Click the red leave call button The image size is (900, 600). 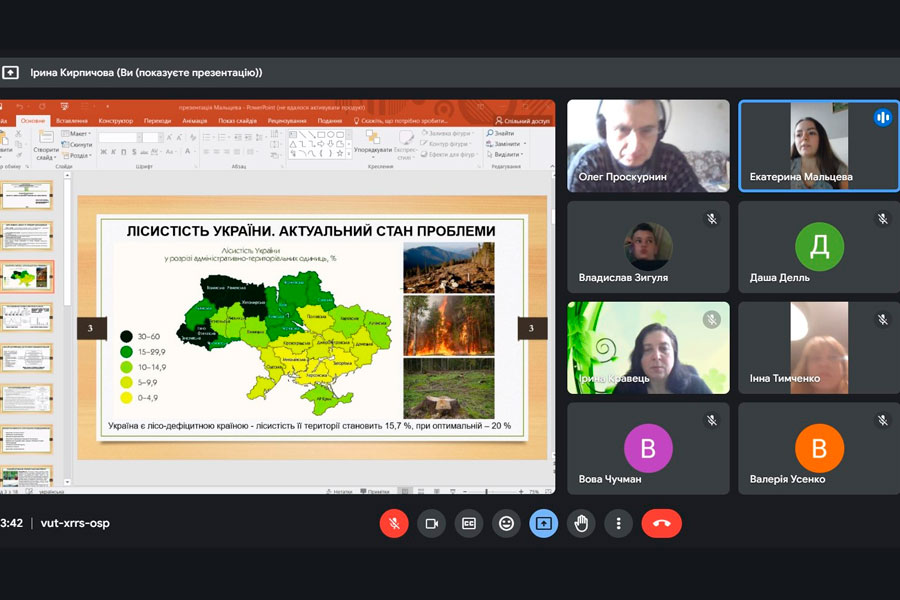tap(661, 524)
